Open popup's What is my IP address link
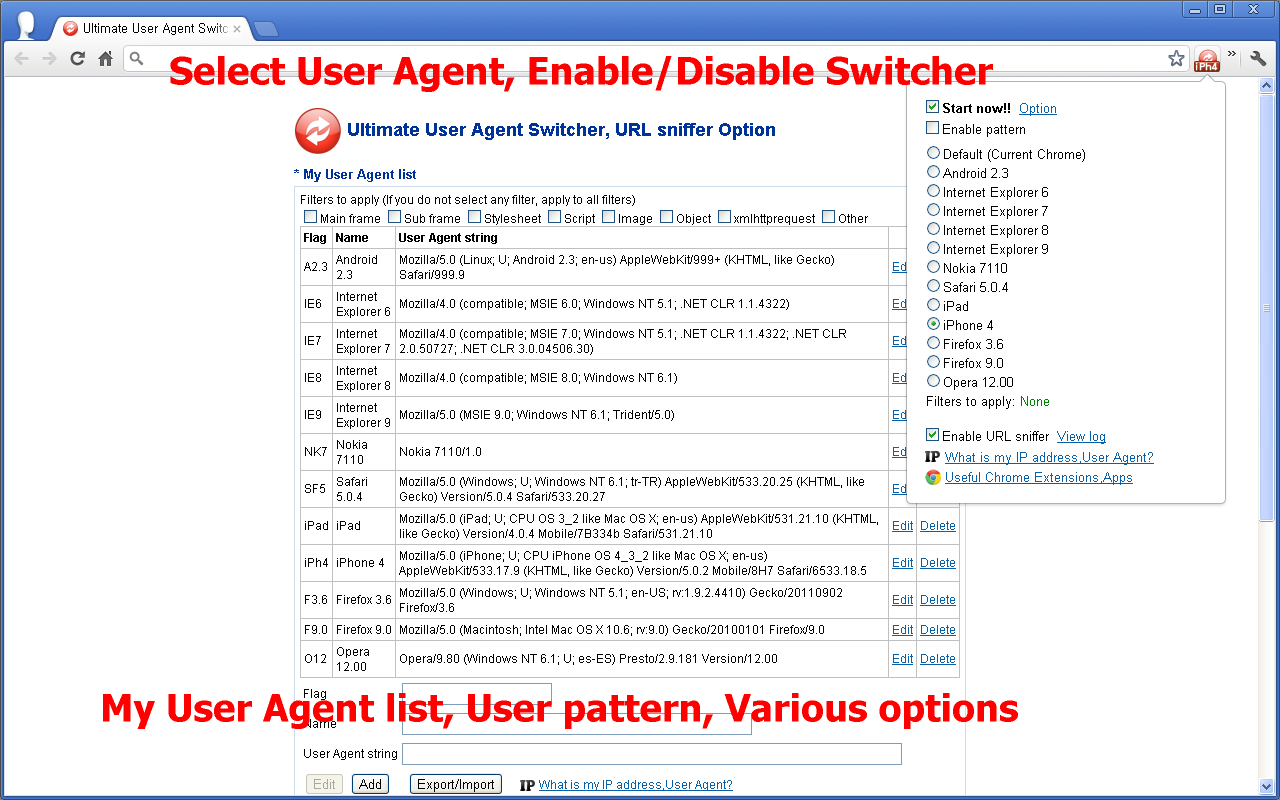Viewport: 1280px width, 800px height. pyautogui.click(x=1049, y=457)
